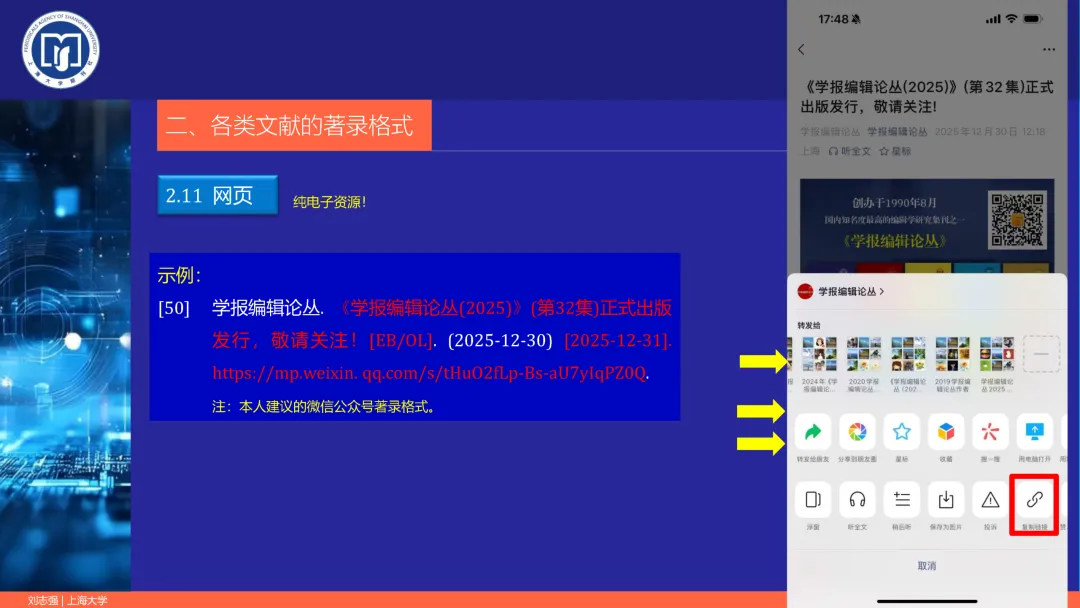Tap the iOS home indicator bar
The height and width of the screenshot is (608, 1080).
[926, 601]
